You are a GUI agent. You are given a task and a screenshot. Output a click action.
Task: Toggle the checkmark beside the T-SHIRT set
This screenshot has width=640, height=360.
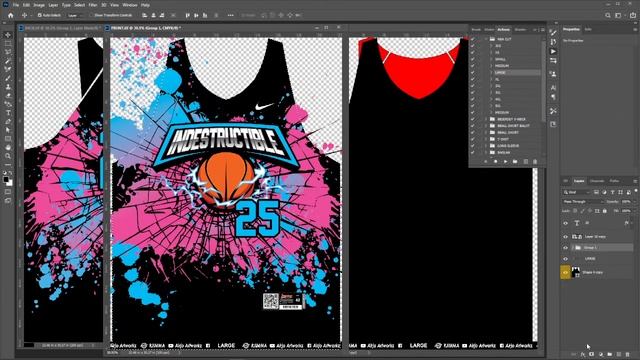473,139
